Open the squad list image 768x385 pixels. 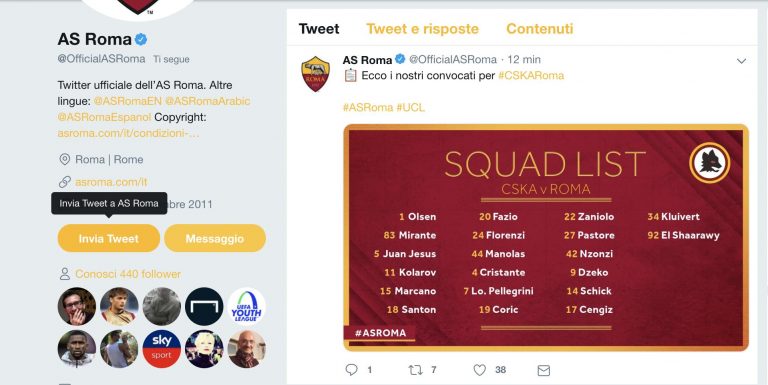tap(546, 238)
